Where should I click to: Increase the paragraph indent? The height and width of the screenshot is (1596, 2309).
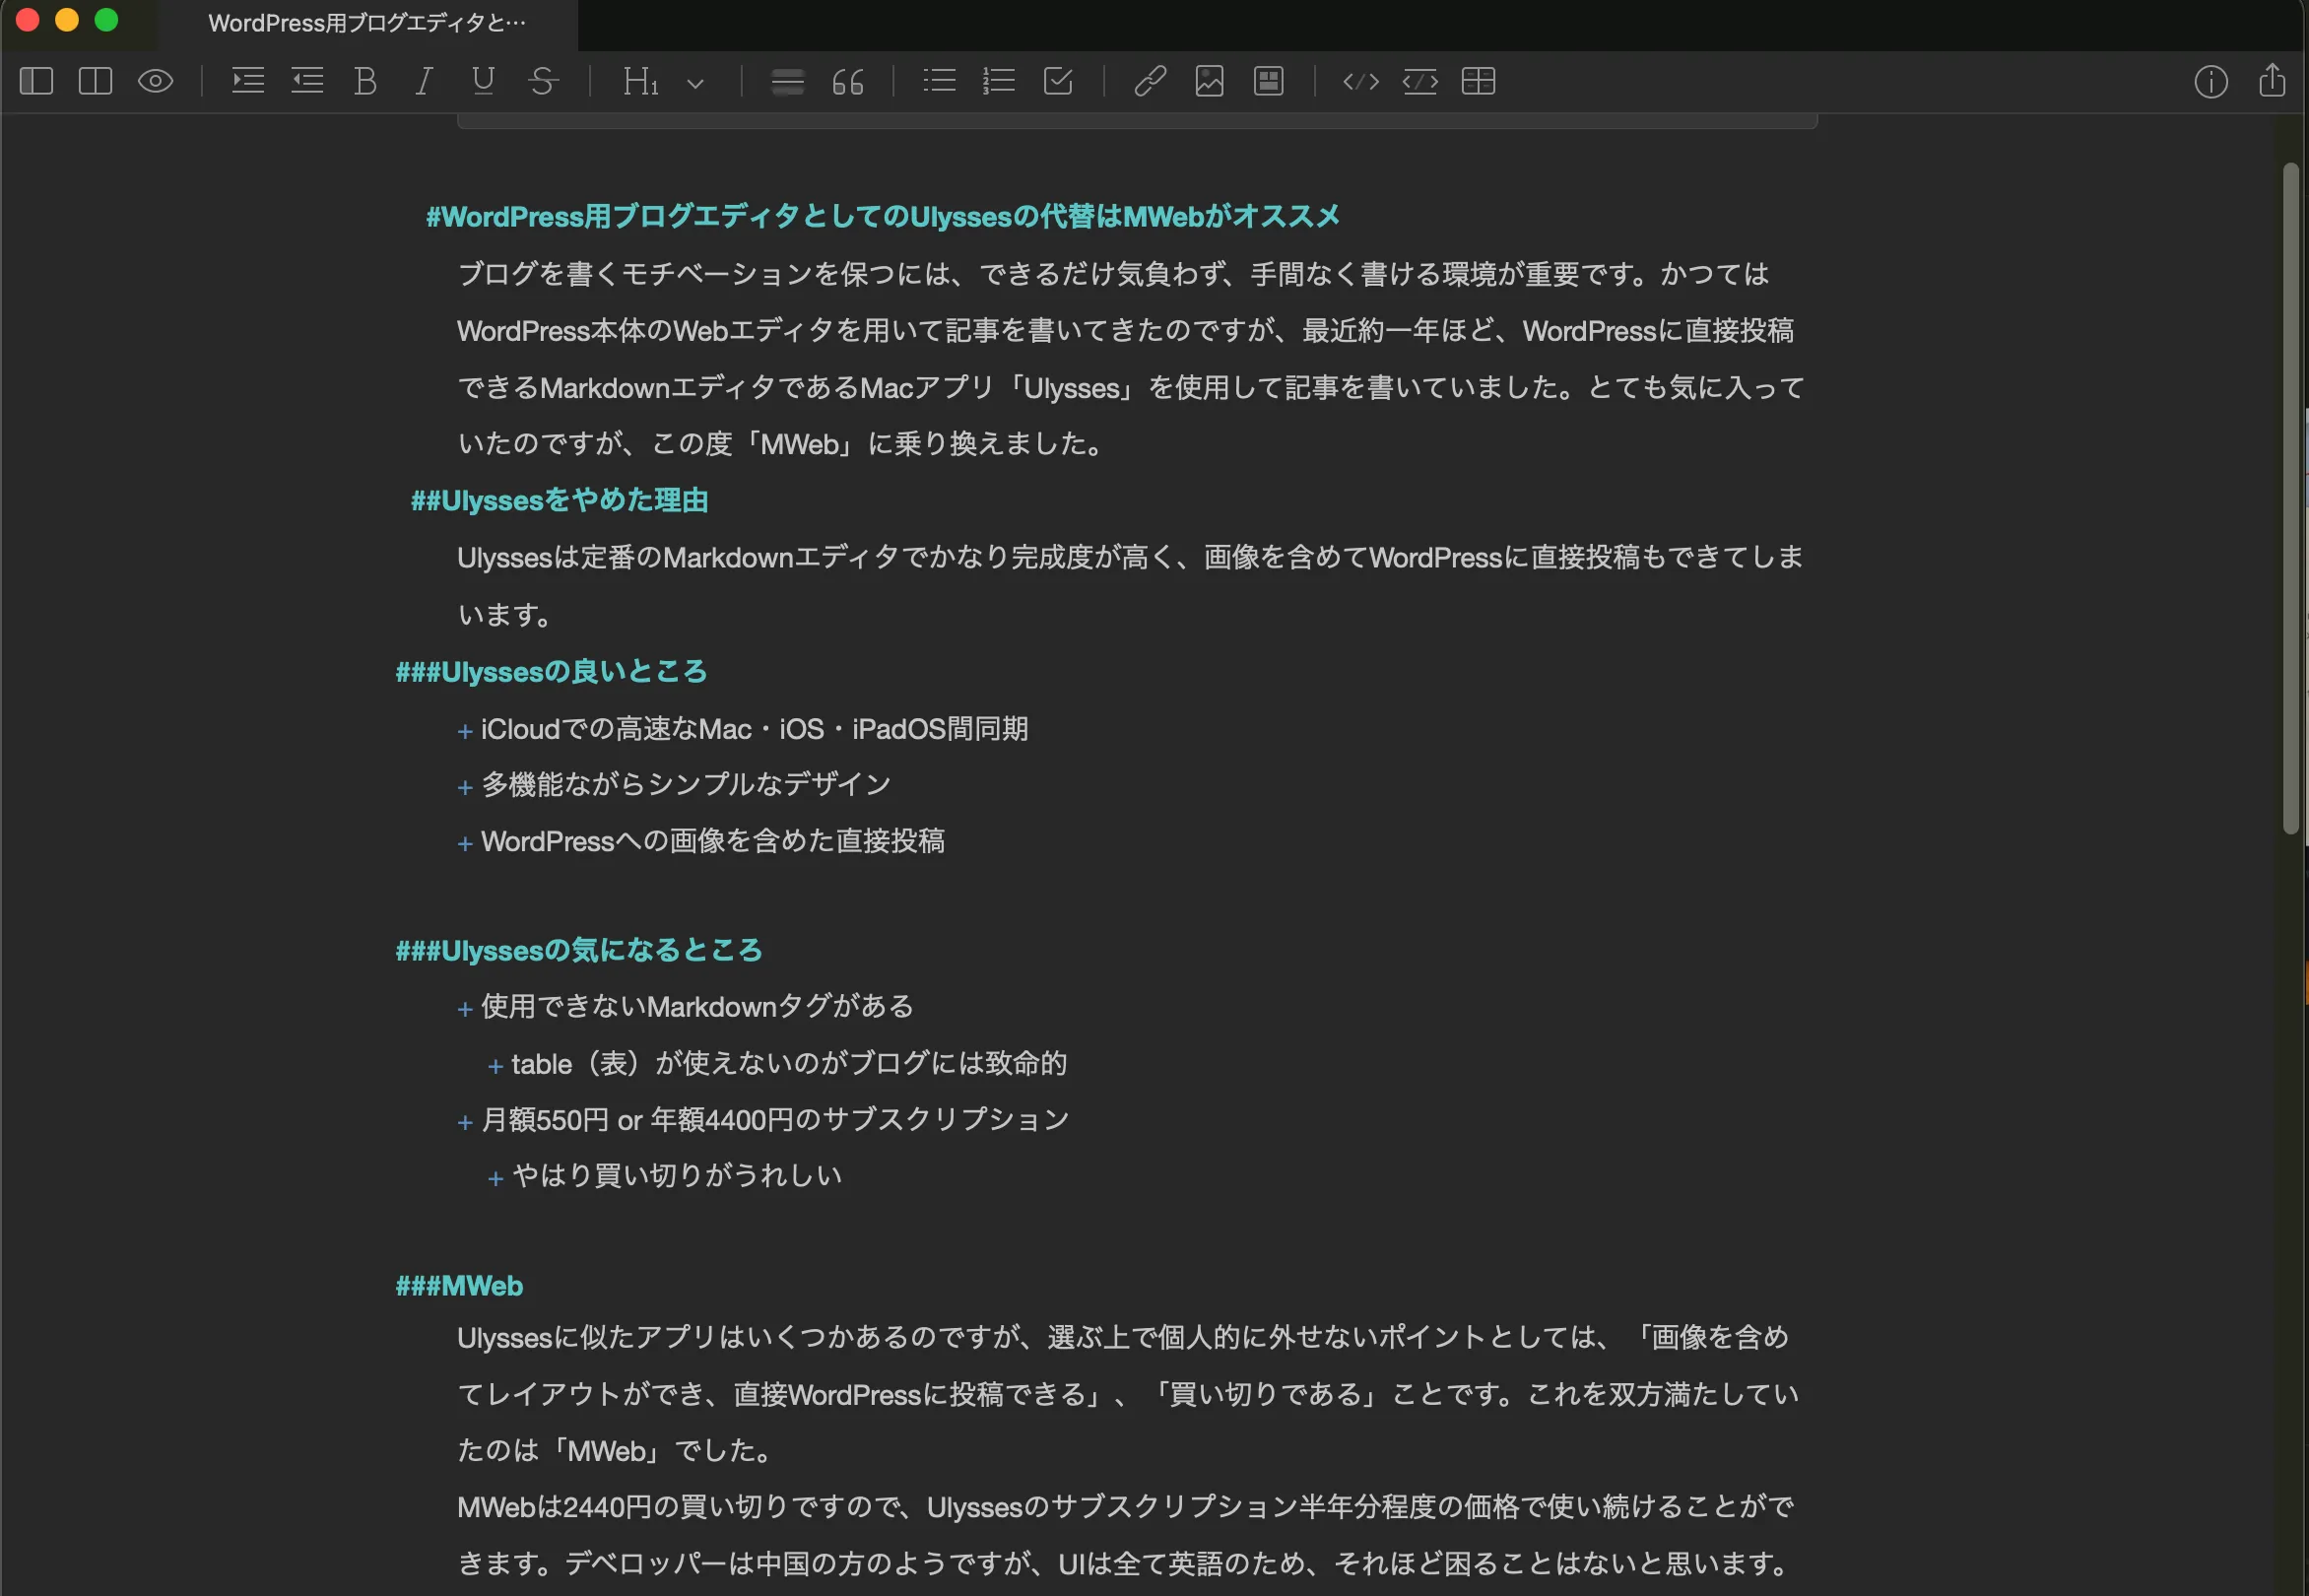click(247, 82)
